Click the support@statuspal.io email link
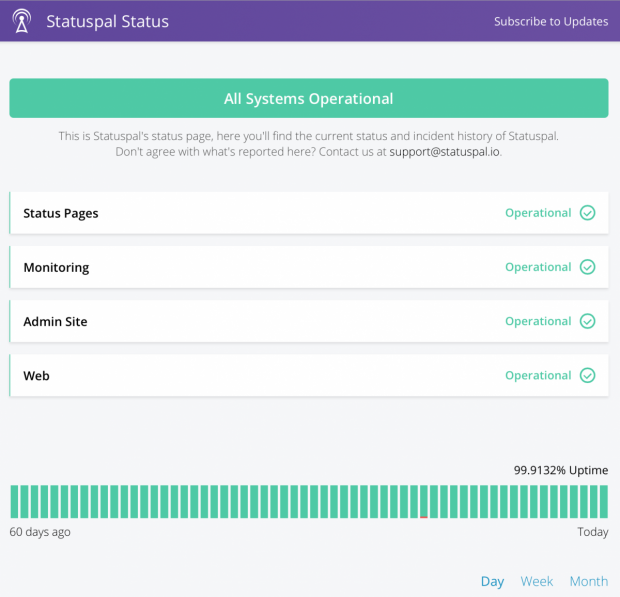 click(x=444, y=152)
